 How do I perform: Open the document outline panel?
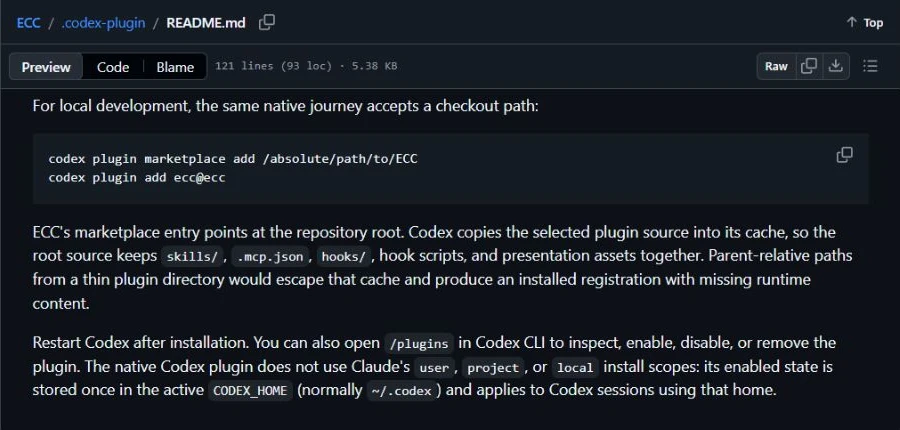[870, 66]
